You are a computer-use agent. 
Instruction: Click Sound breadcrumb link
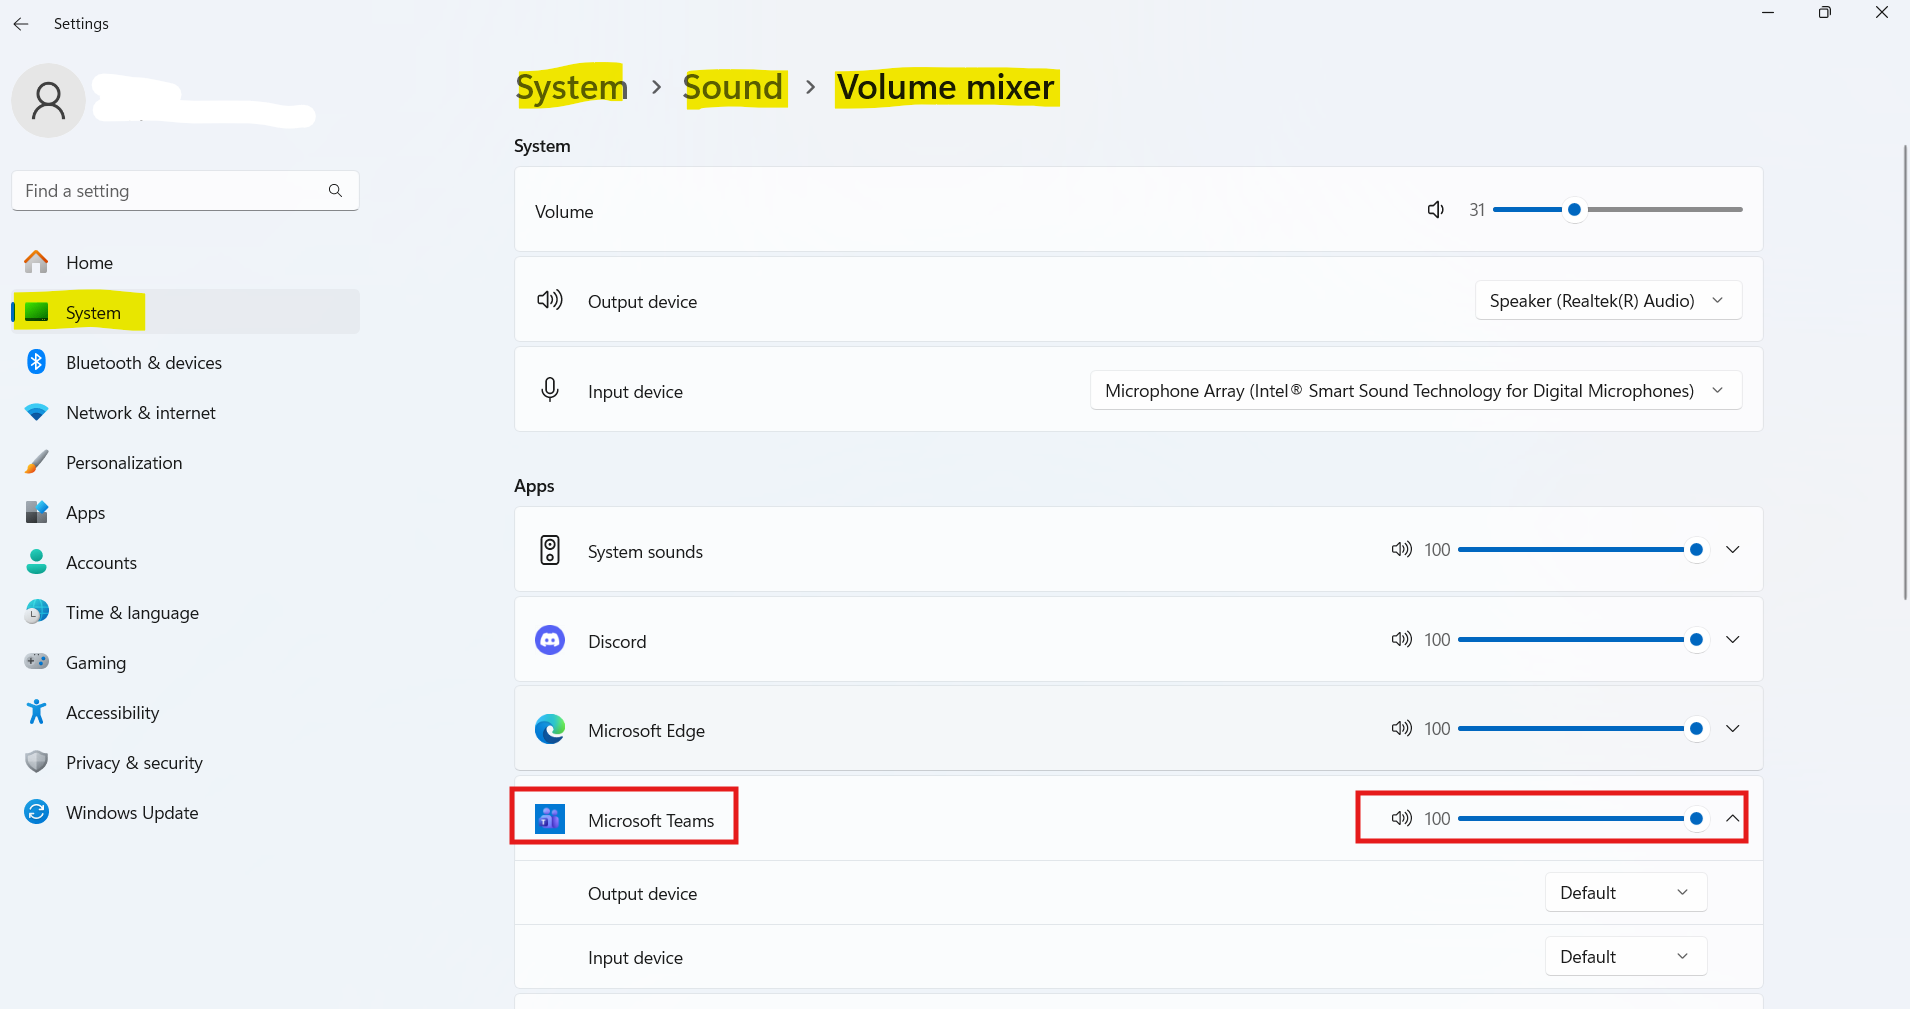point(733,87)
